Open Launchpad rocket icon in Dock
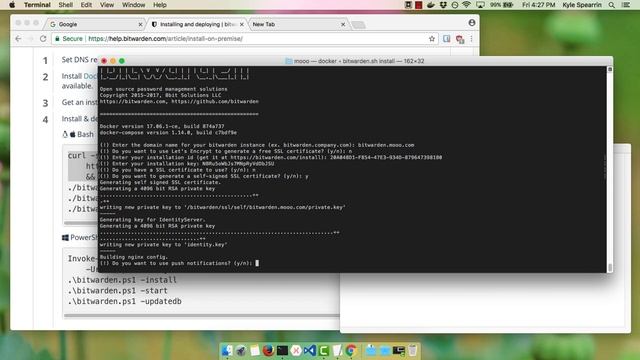Viewport: 640px width, 360px height. 241,350
